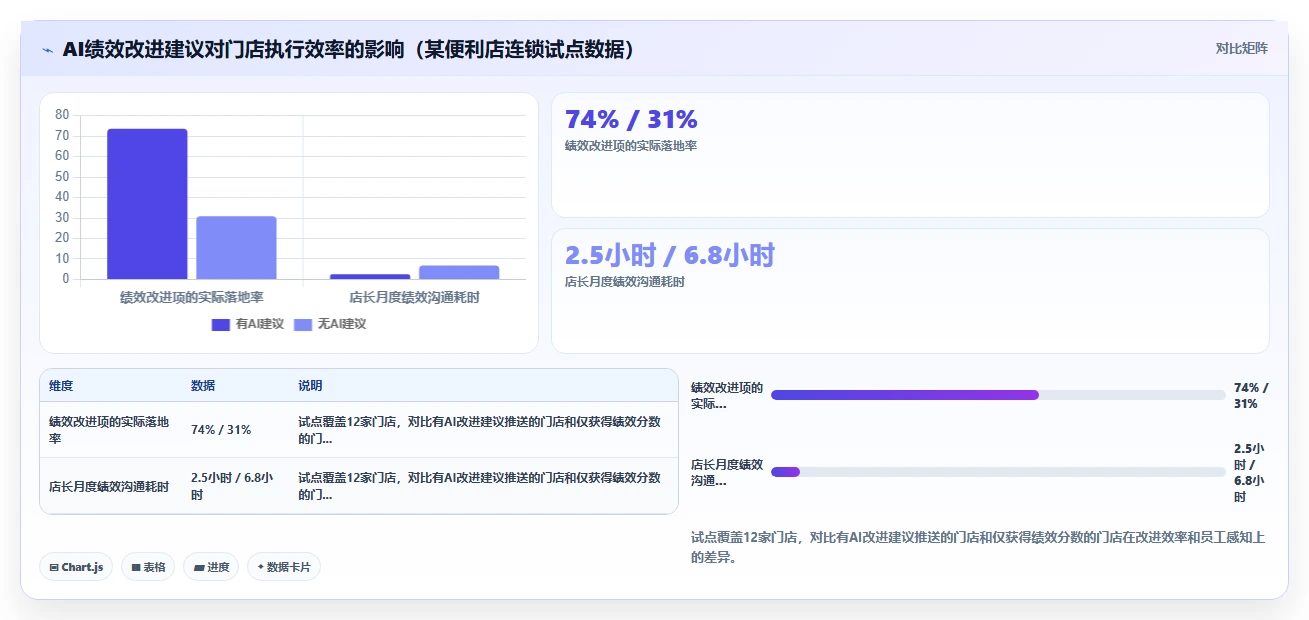The image size is (1309, 620).
Task: Click the 维度 table column header
Action: (x=61, y=386)
